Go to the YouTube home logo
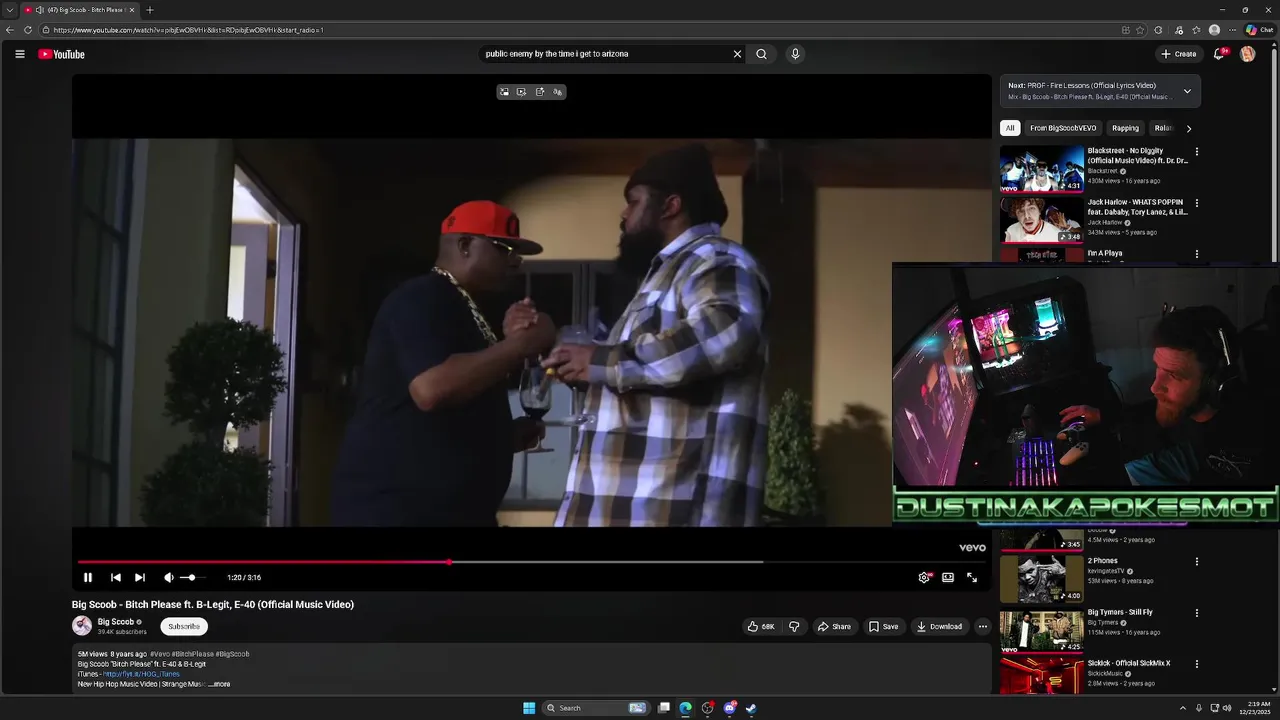The width and height of the screenshot is (1280, 720). pos(61,54)
